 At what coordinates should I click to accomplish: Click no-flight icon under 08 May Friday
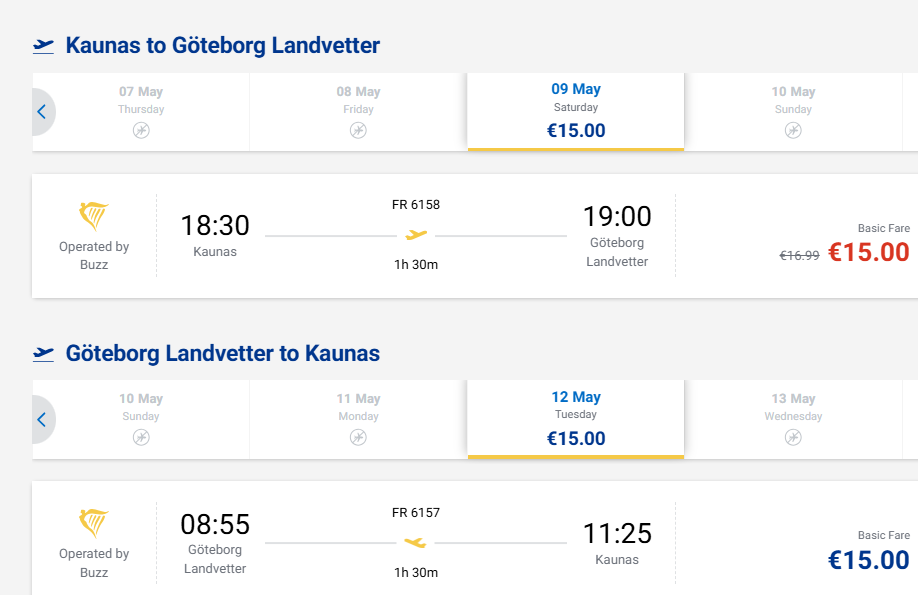point(358,130)
